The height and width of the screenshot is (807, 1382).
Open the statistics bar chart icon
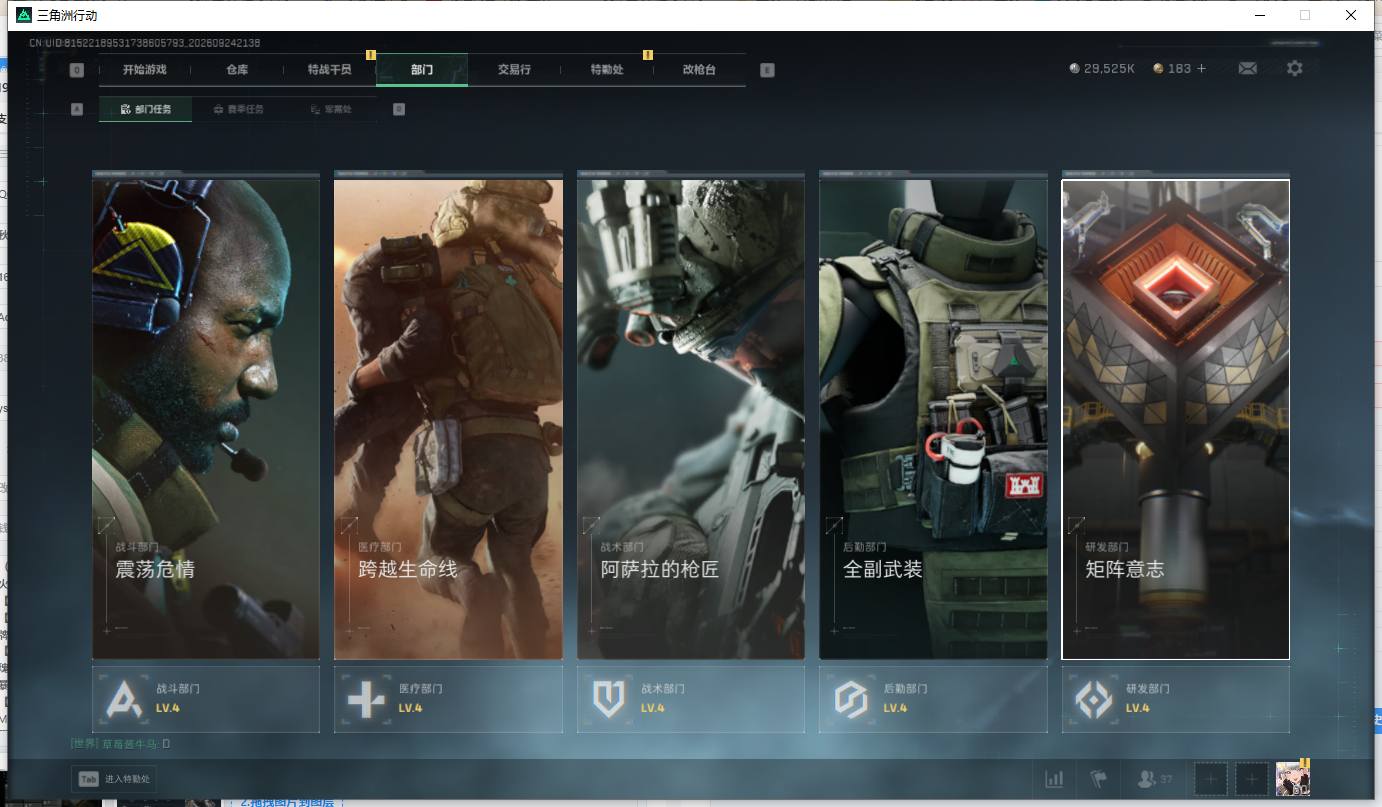[x=1054, y=779]
